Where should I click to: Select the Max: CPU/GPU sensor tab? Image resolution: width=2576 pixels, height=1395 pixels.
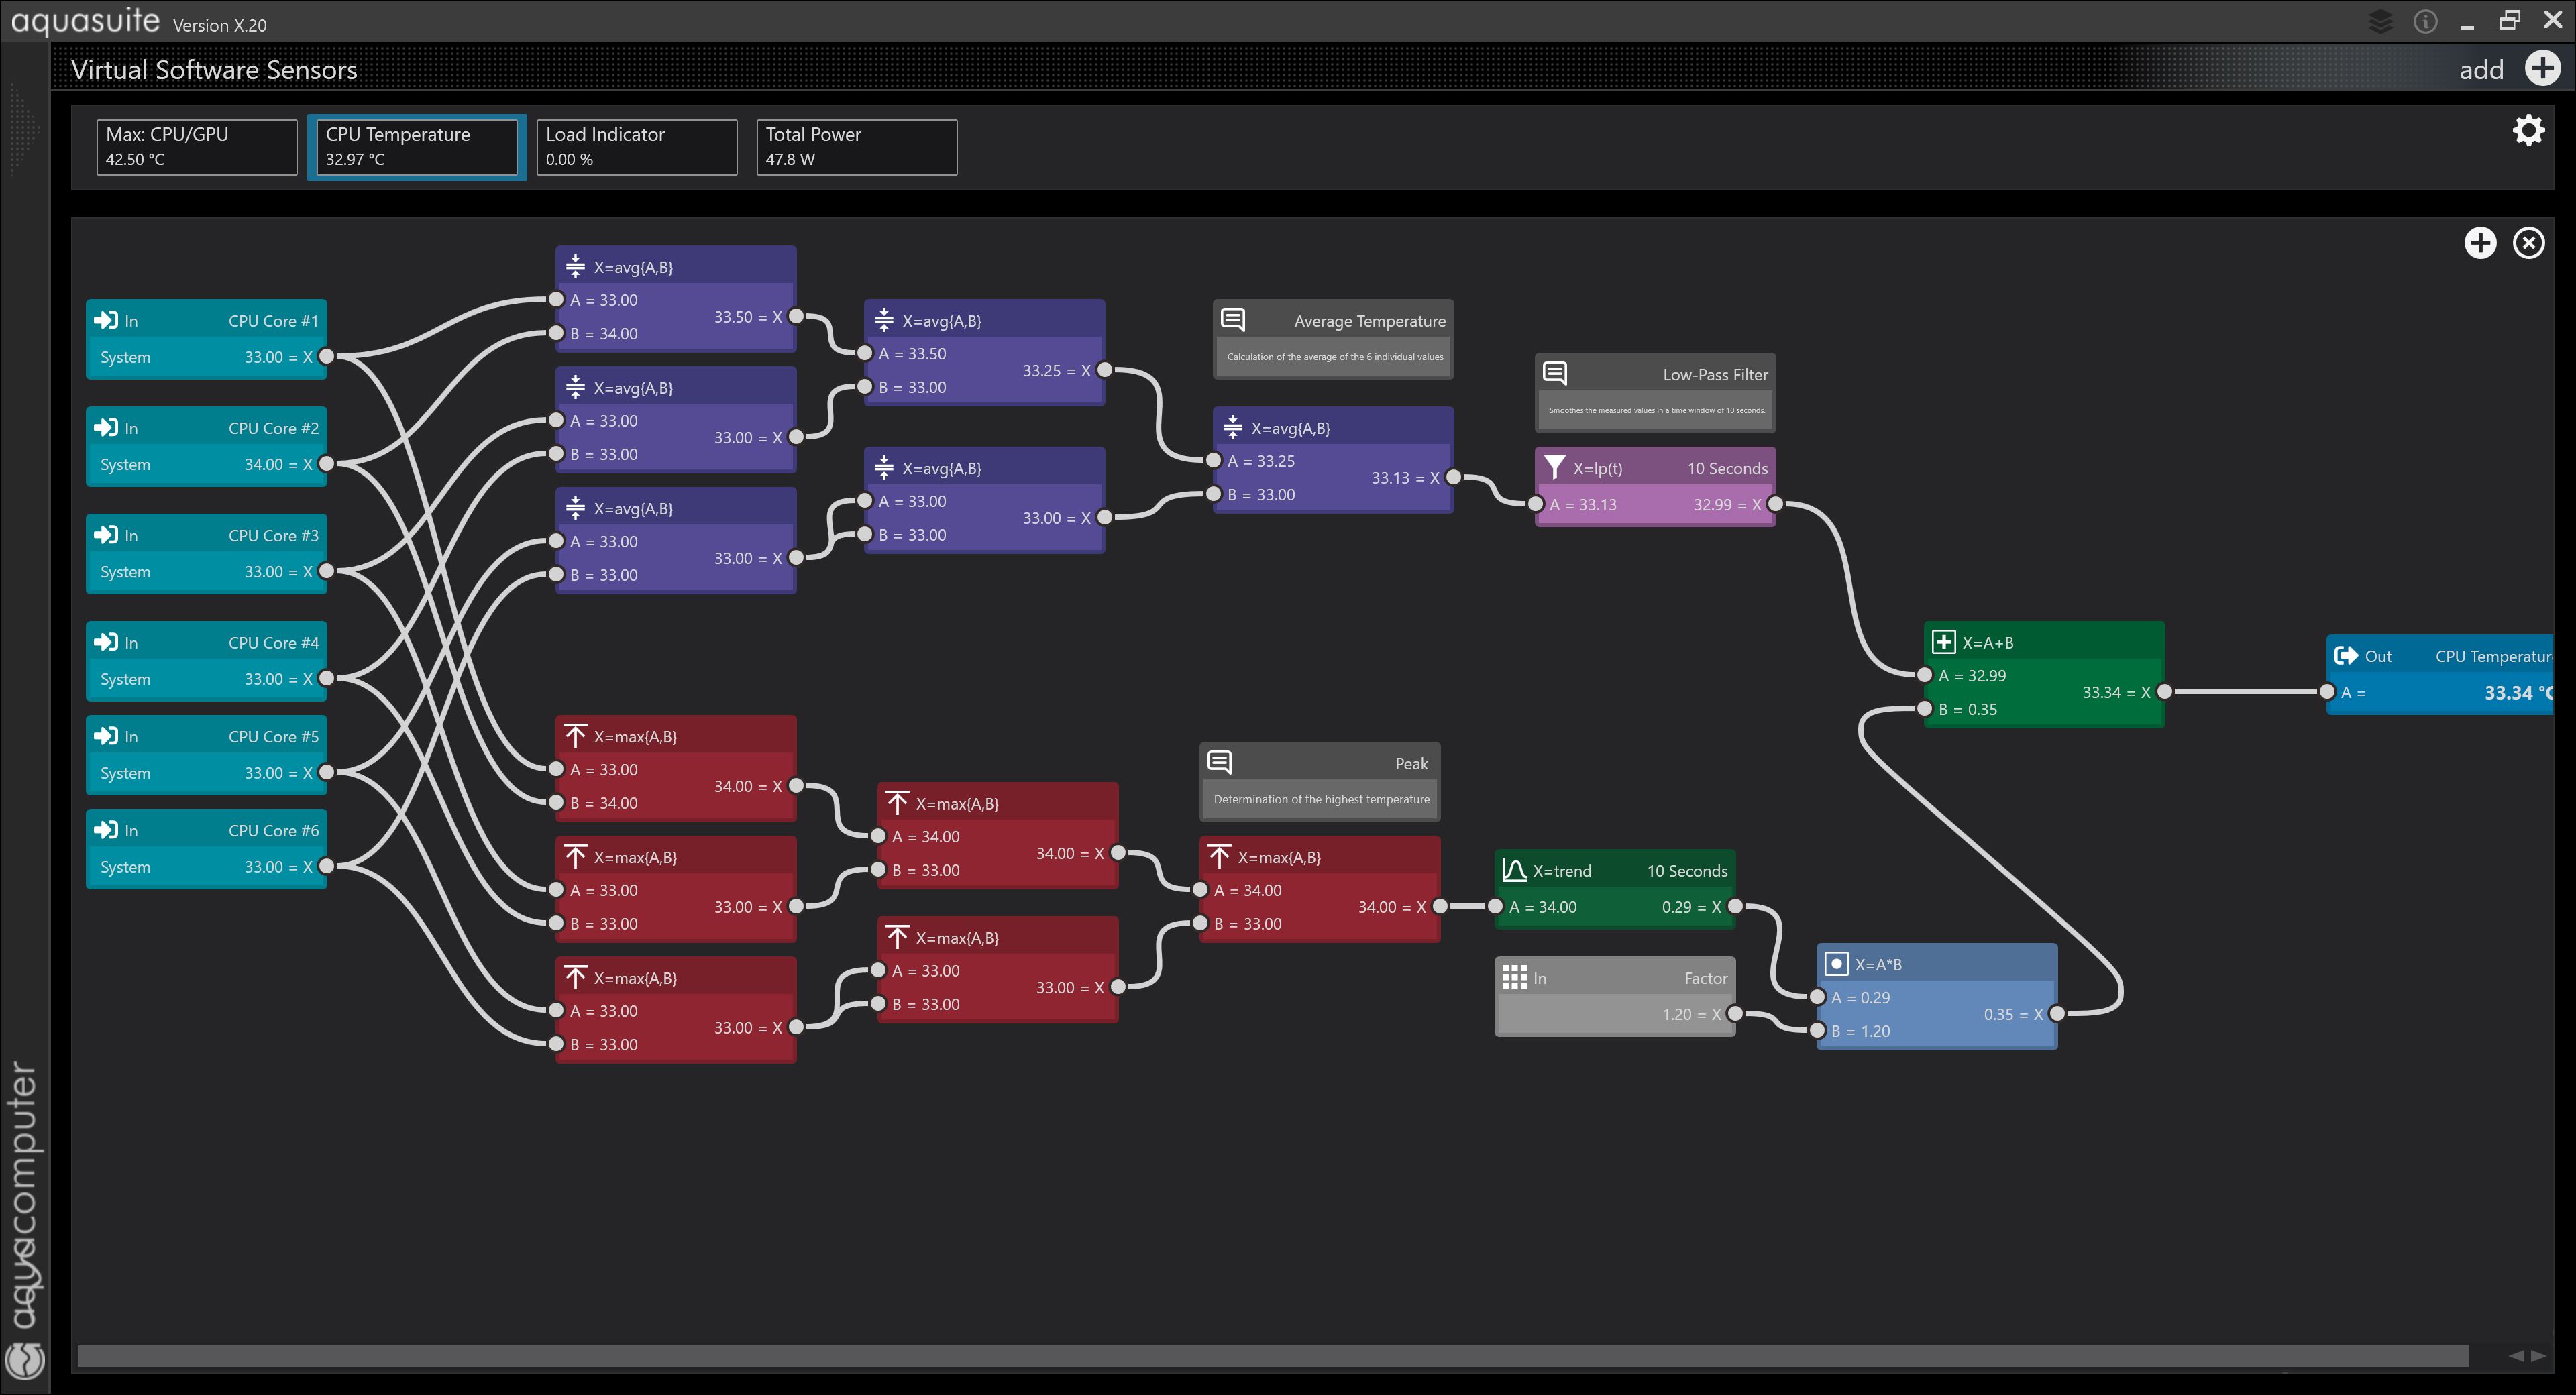(197, 147)
